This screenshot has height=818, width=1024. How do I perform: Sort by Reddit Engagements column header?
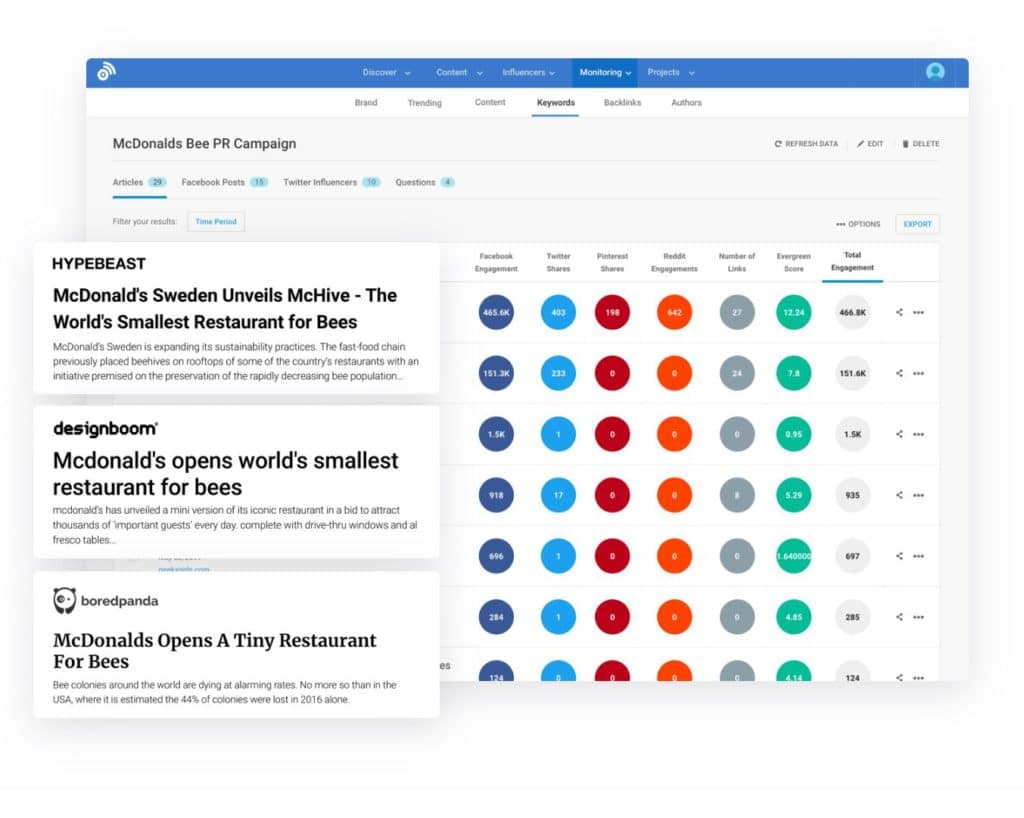coord(674,262)
